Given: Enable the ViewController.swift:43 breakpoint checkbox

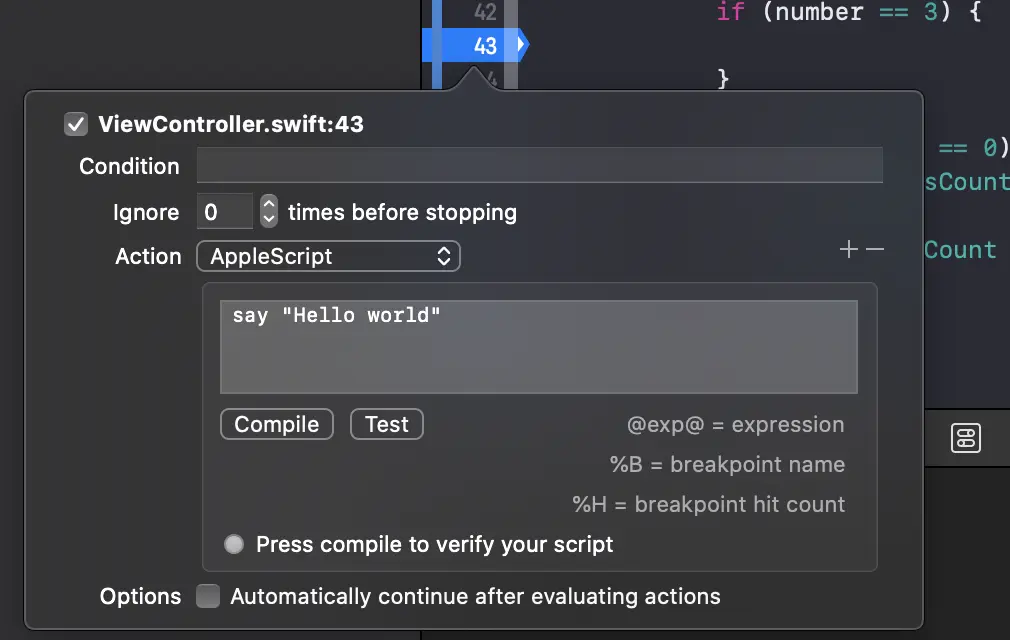Looking at the screenshot, I should 75,124.
